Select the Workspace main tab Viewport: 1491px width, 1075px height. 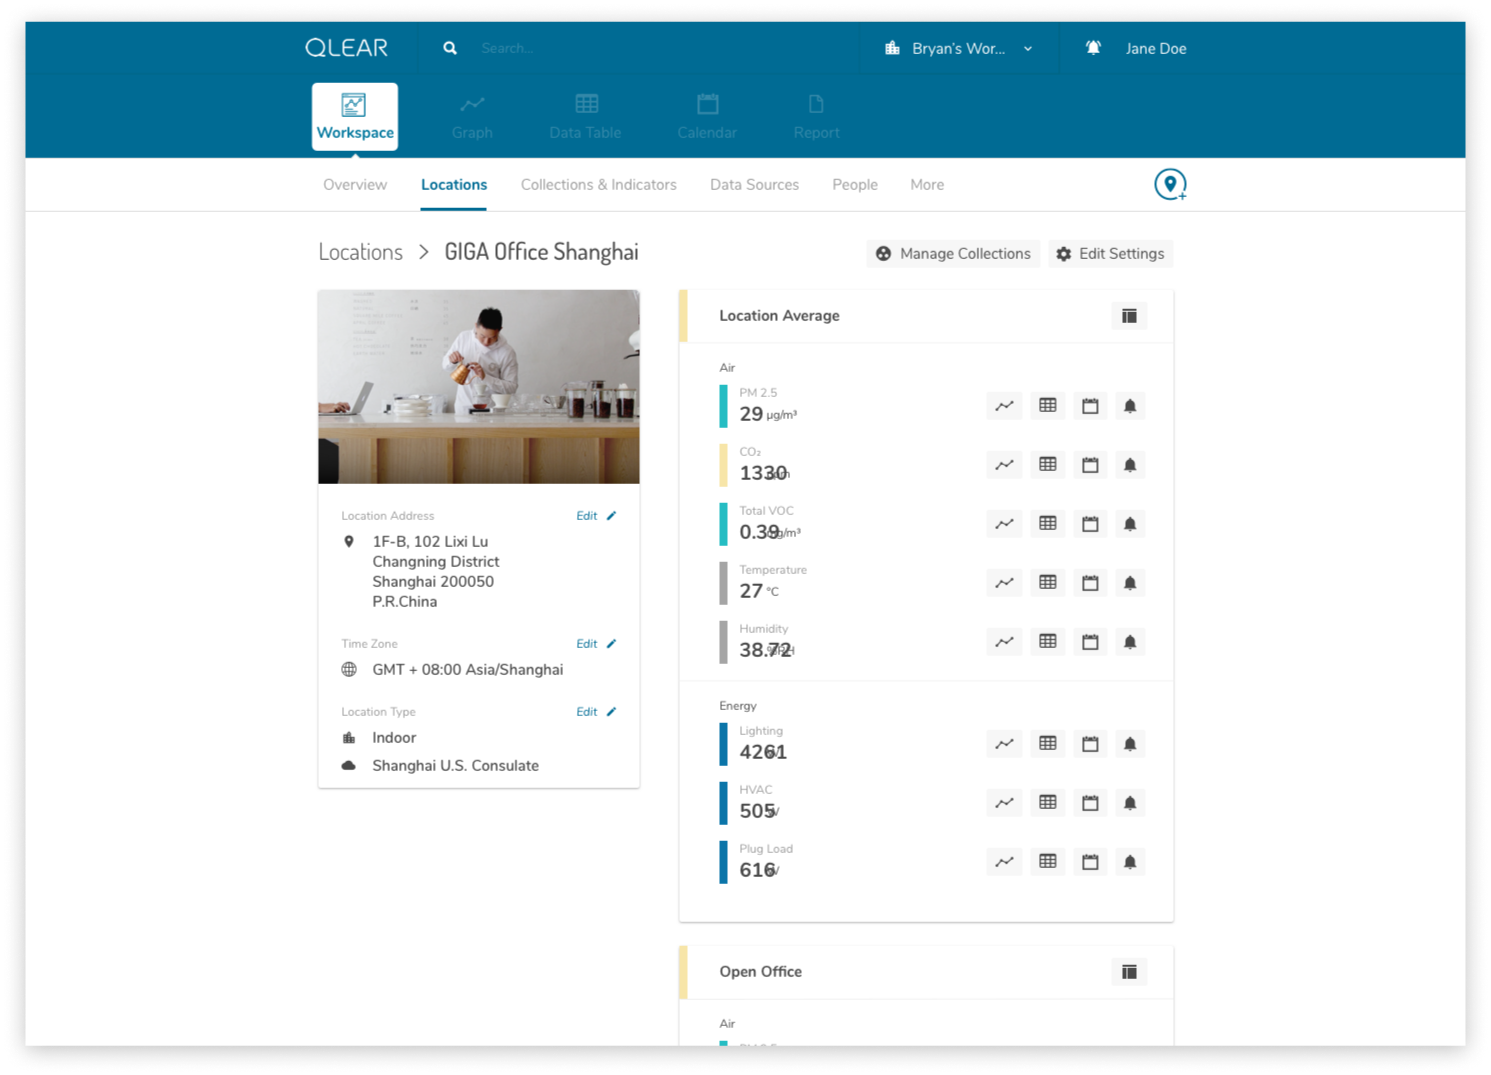[x=355, y=117]
